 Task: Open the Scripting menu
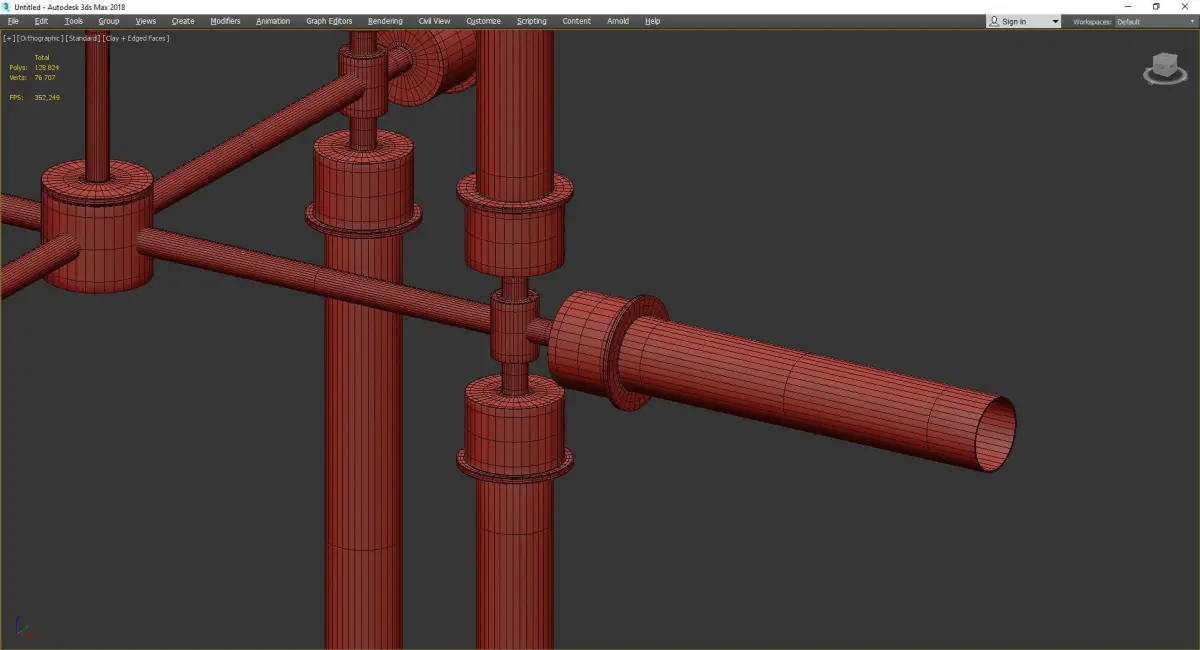[x=532, y=21]
